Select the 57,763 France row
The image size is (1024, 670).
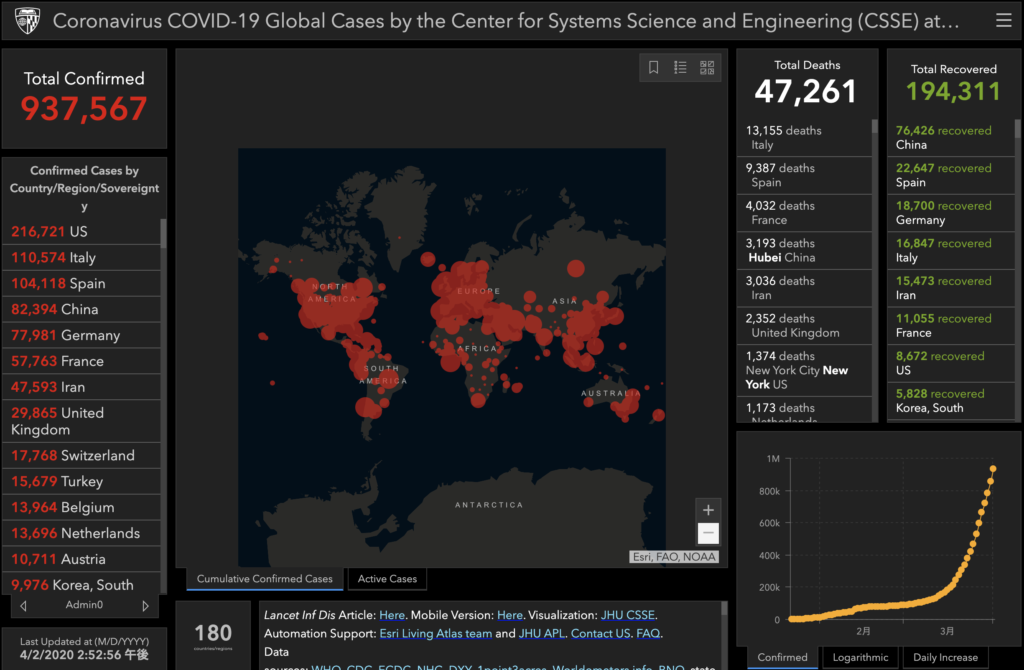click(82, 361)
